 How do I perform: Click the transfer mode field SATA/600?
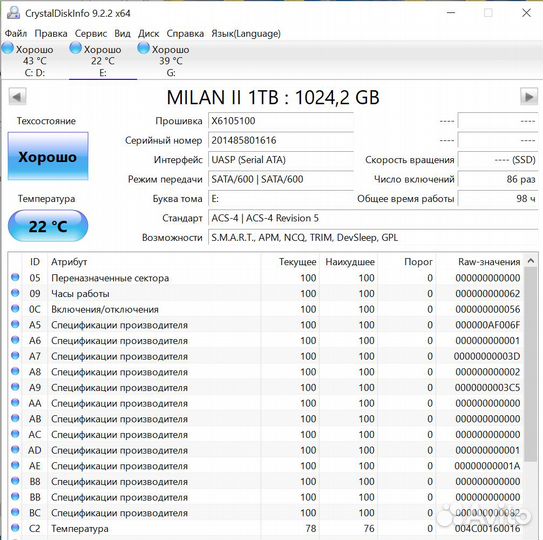pyautogui.click(x=281, y=179)
